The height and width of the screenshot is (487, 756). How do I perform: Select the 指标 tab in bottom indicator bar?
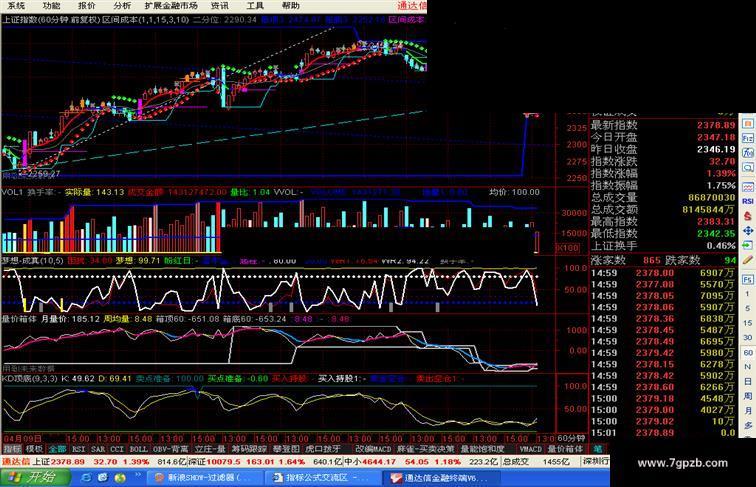point(12,448)
